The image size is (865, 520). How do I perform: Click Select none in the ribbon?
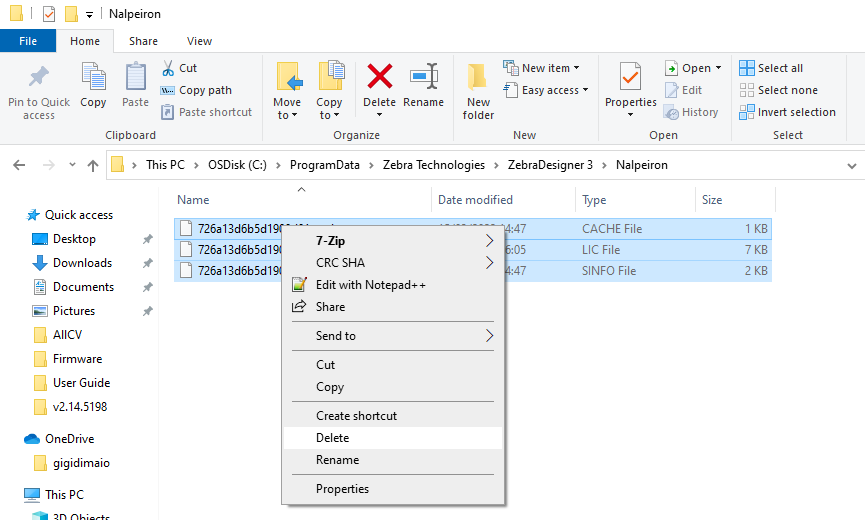(778, 90)
